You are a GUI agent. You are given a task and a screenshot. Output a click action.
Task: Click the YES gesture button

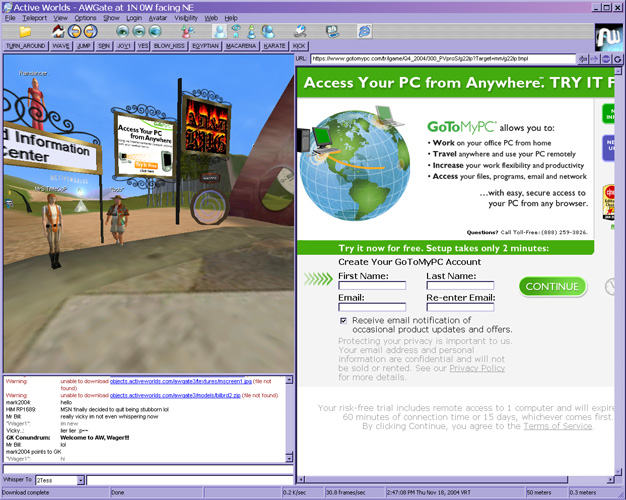tap(143, 46)
